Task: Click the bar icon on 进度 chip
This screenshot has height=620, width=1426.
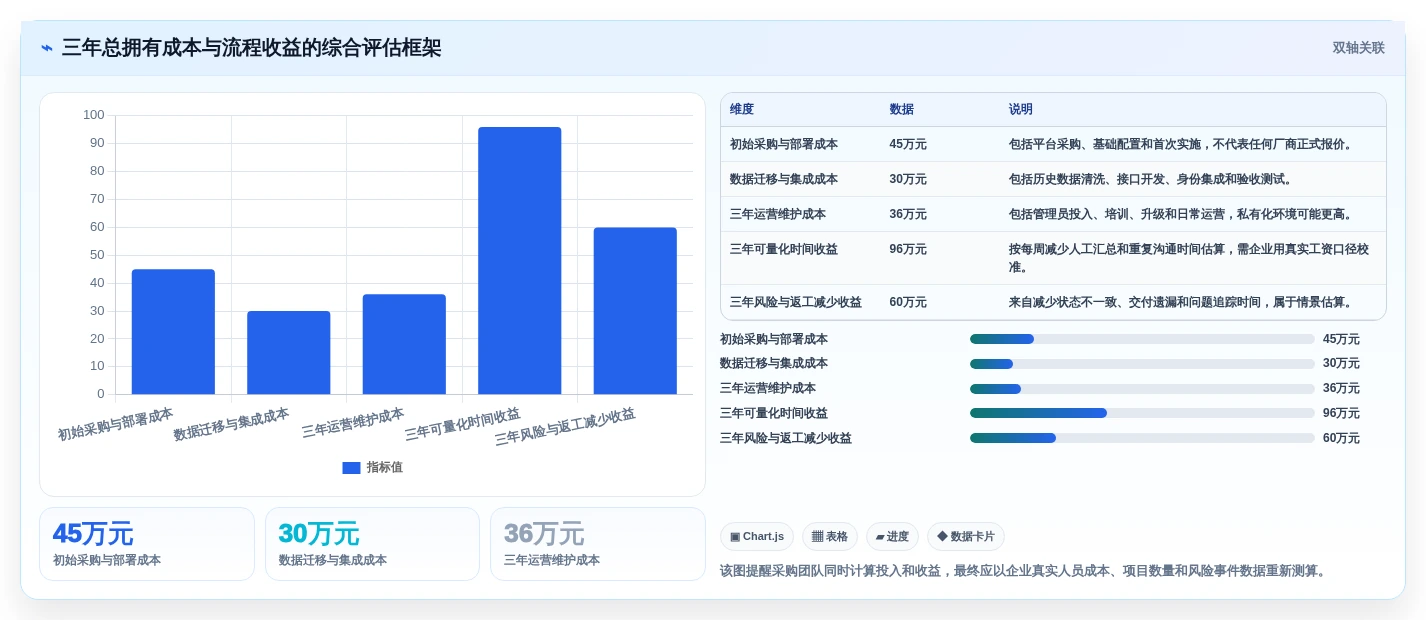Action: (880, 537)
